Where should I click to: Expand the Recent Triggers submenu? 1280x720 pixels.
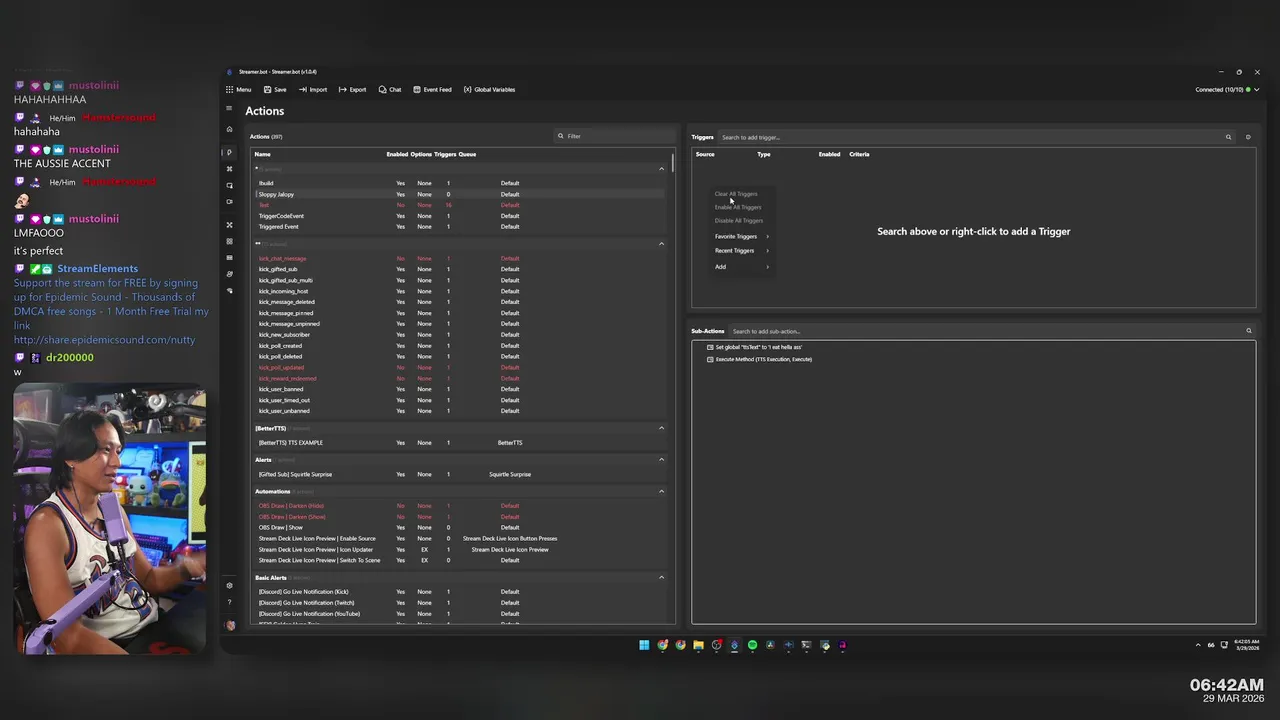pyautogui.click(x=741, y=251)
